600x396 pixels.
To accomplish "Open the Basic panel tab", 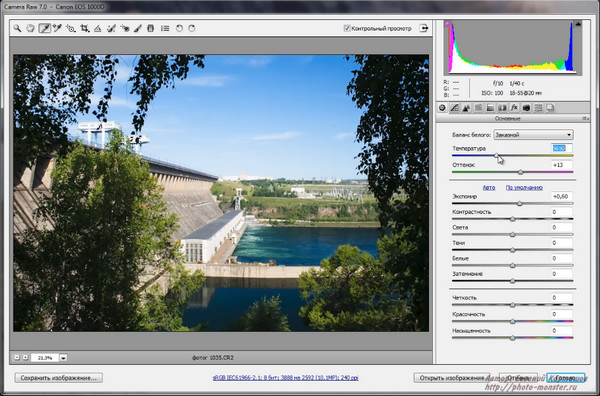I will [442, 108].
